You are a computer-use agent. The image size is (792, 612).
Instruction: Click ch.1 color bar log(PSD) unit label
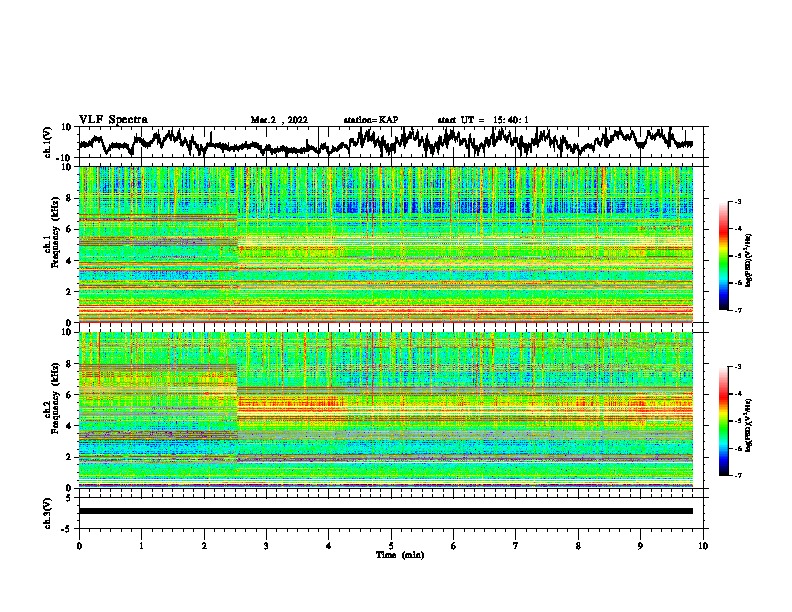click(x=748, y=260)
